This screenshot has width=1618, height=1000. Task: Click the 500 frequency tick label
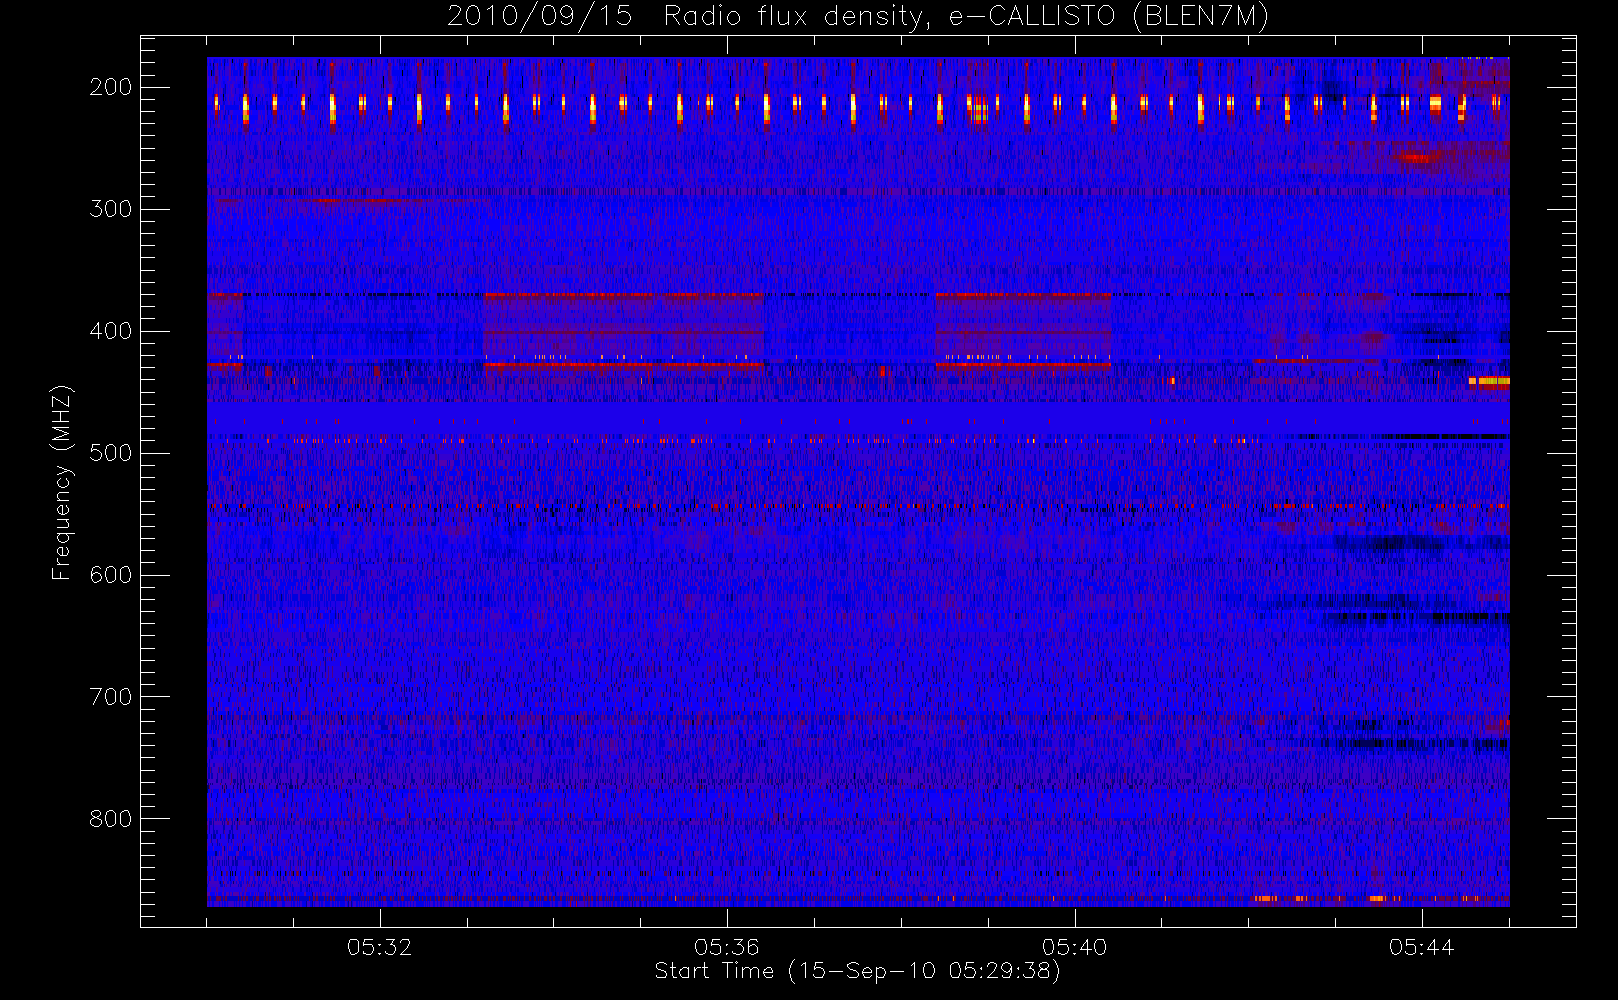pos(110,453)
